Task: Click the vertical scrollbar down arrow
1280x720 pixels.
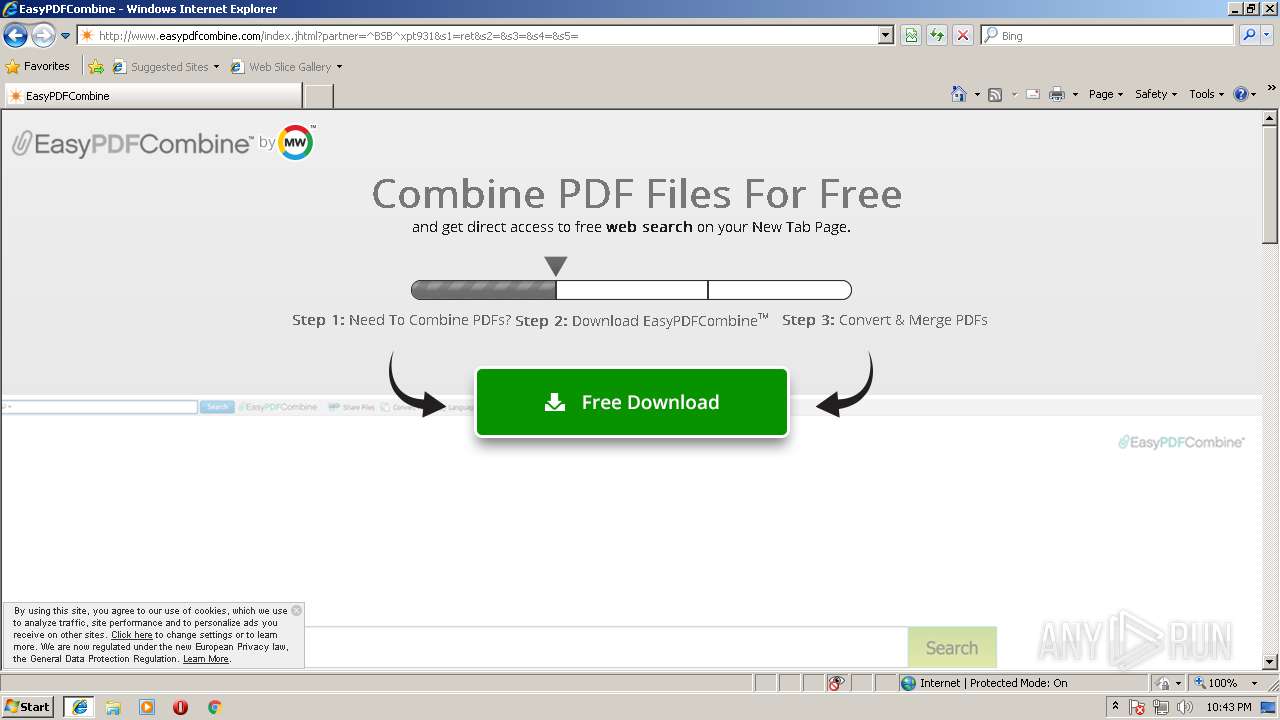Action: [1270, 662]
